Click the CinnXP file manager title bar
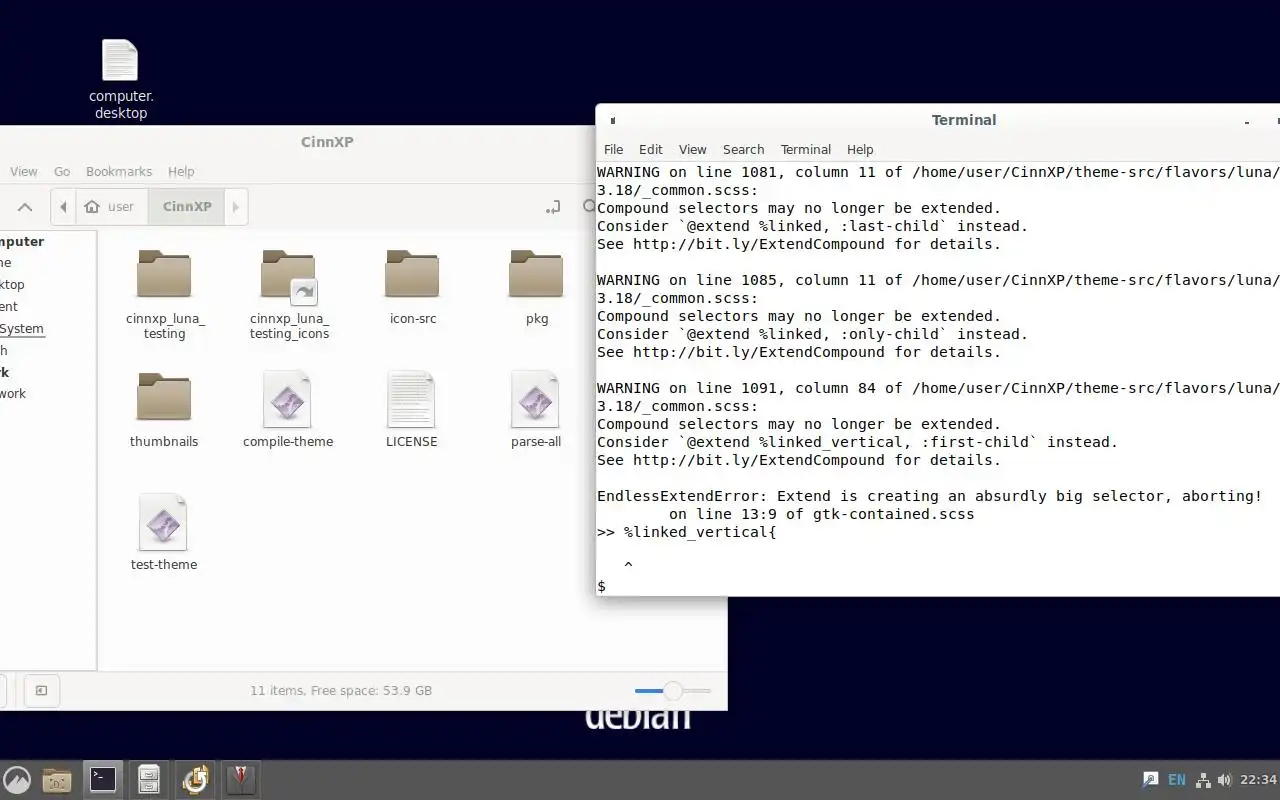The width and height of the screenshot is (1280, 800). [327, 142]
